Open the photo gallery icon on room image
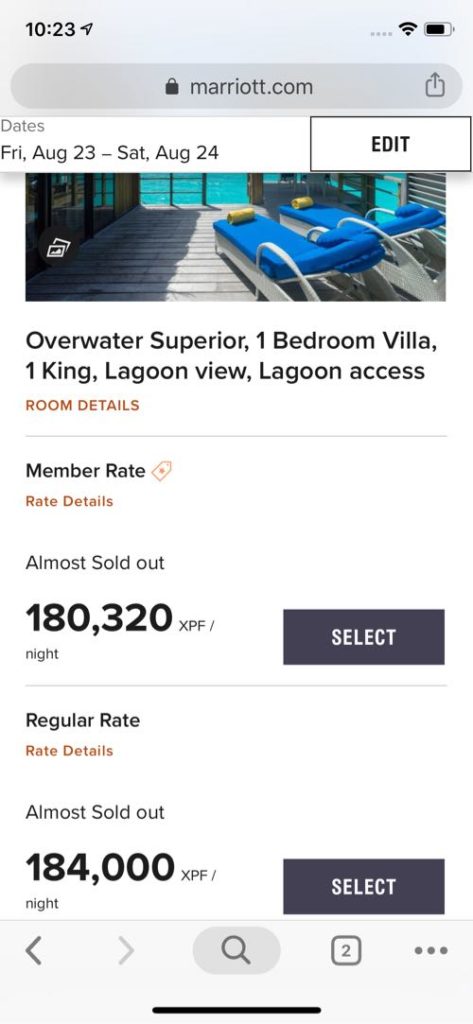The width and height of the screenshot is (473, 1024). (x=57, y=248)
